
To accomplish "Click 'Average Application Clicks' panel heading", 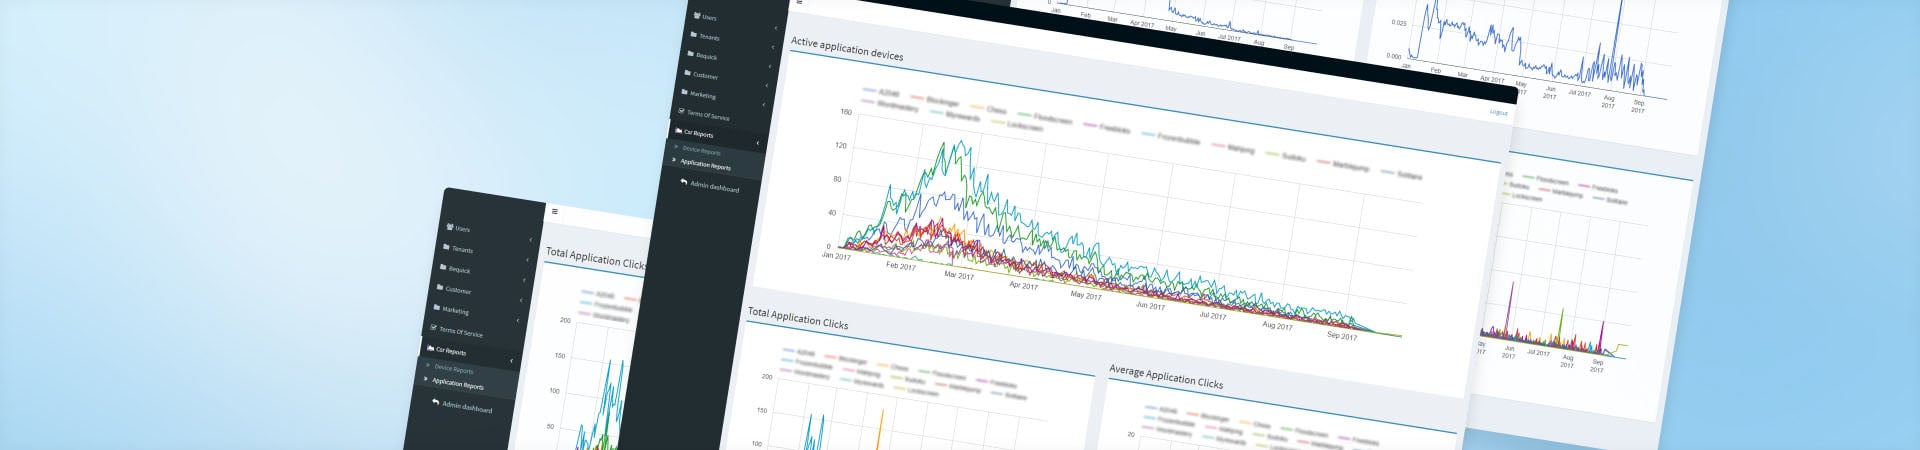I will [x=1166, y=376].
